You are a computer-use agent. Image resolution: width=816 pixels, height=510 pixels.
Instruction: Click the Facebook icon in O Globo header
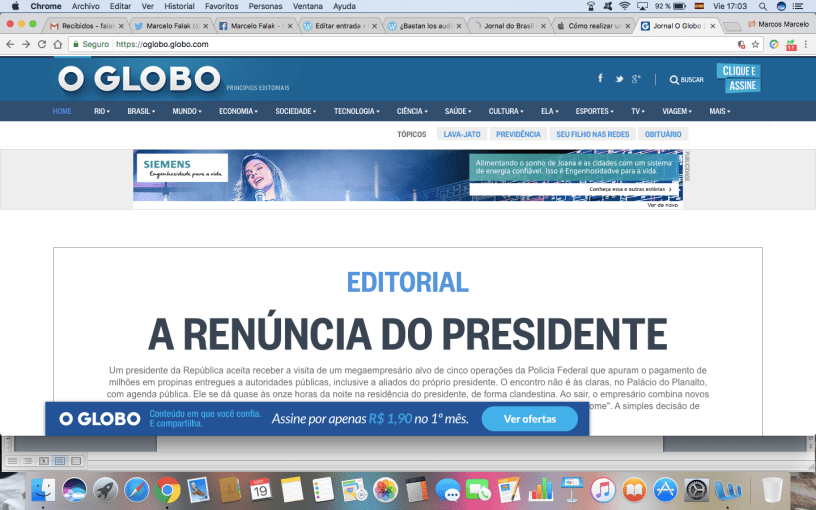600,78
